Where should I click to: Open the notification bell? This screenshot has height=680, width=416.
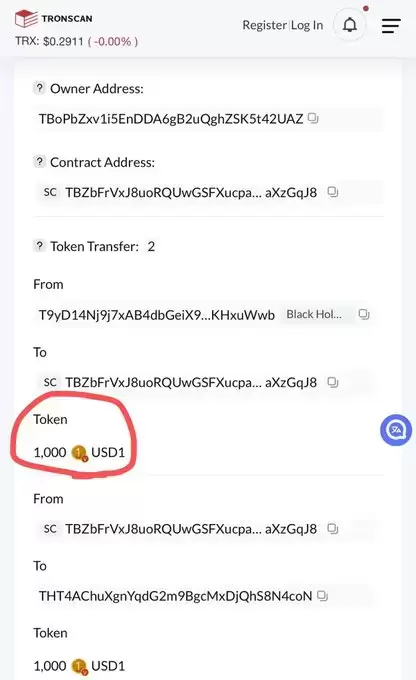coord(350,25)
